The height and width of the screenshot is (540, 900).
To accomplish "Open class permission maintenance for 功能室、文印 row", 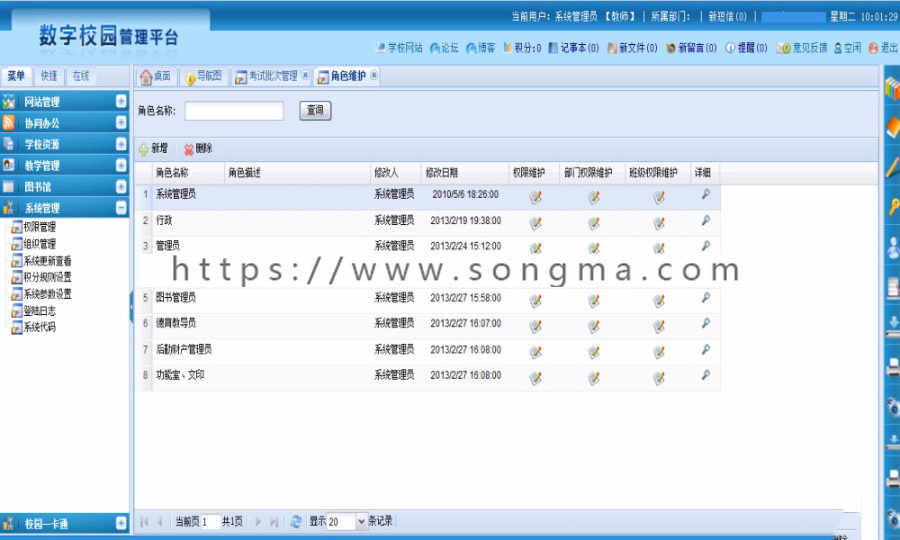I will point(659,378).
